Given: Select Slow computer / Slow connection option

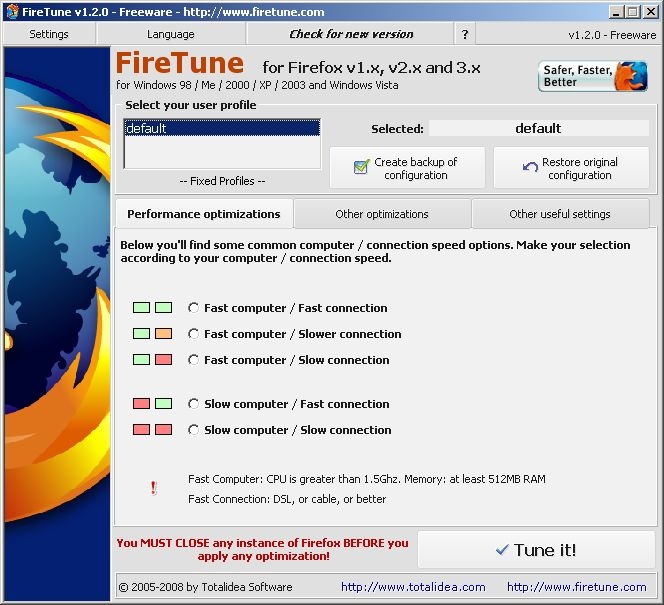Looking at the screenshot, I should coord(194,430).
